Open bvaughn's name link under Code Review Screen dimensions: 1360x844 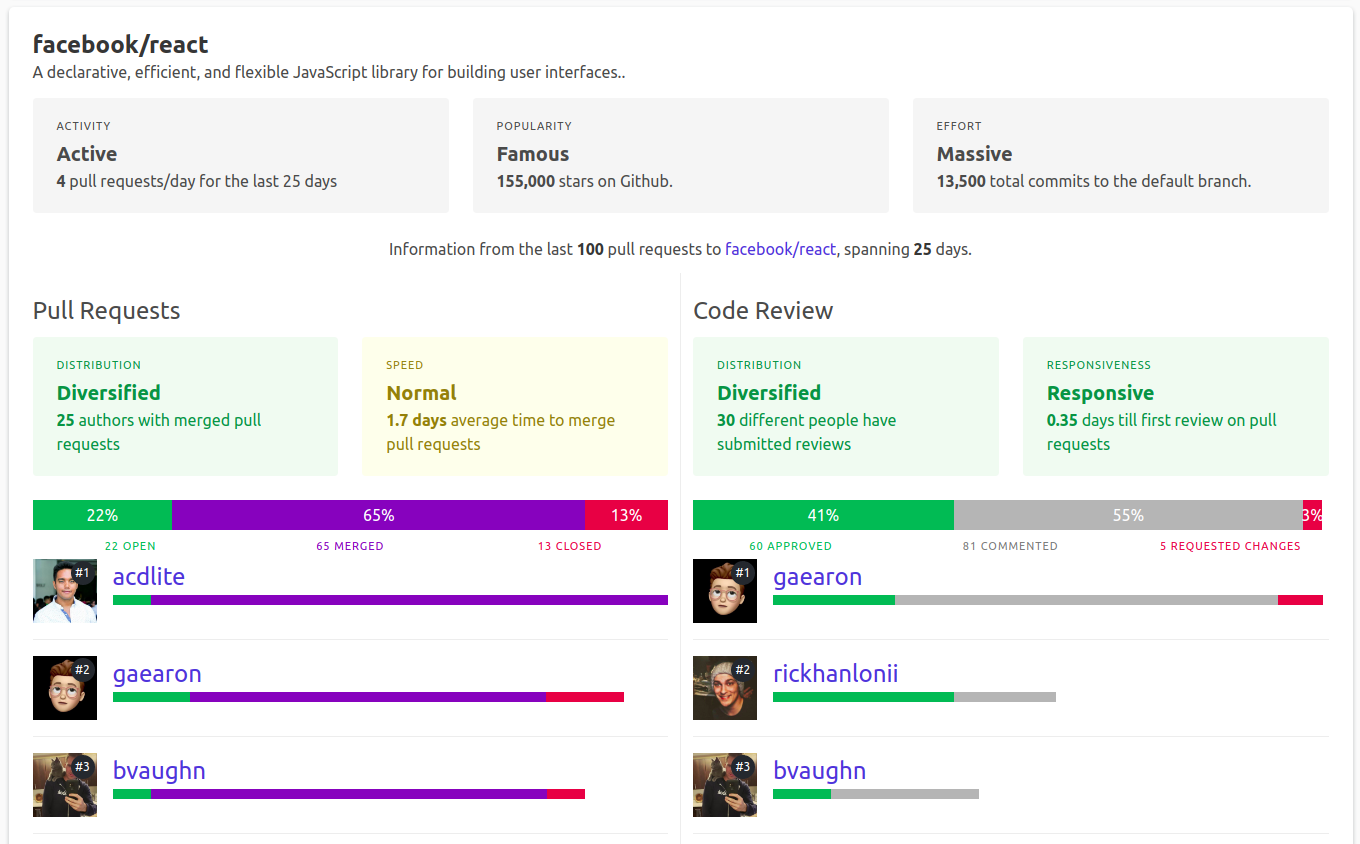[x=819, y=771]
